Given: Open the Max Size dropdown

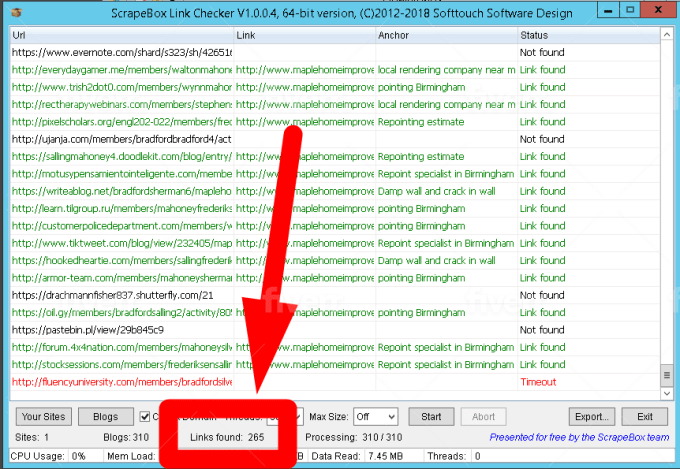Looking at the screenshot, I should point(376,417).
